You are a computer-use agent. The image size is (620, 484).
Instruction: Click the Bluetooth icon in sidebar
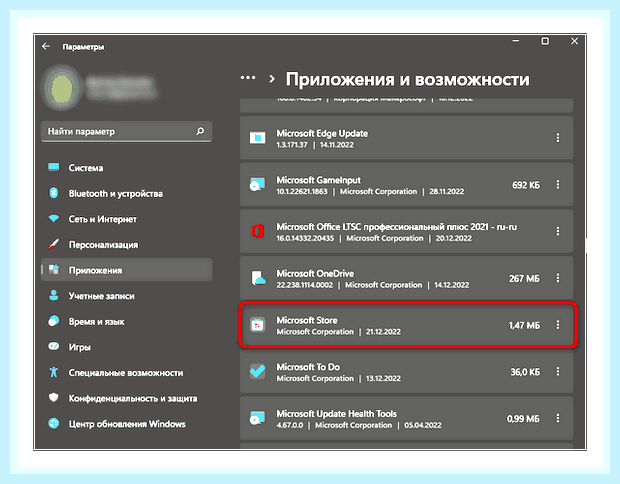pyautogui.click(x=54, y=193)
